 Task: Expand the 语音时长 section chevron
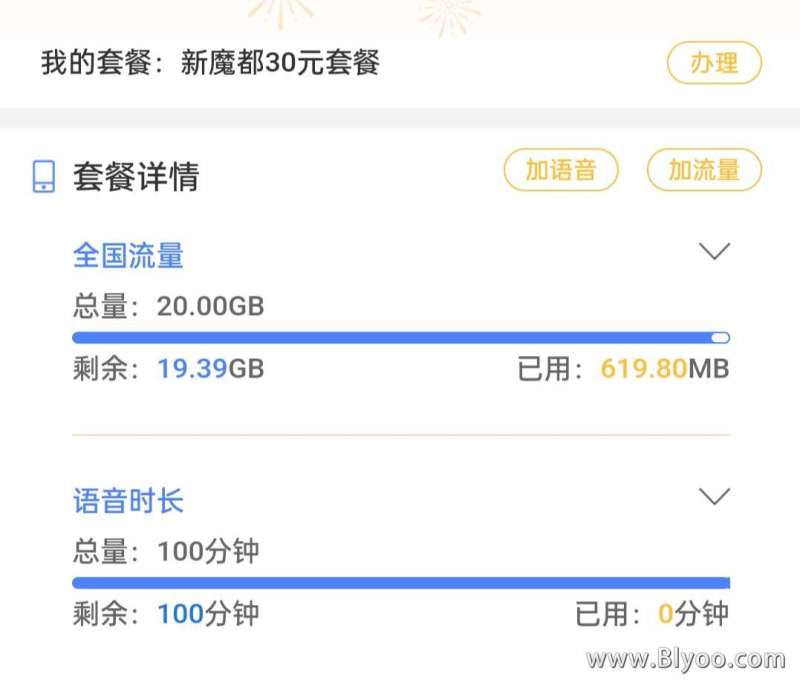pyautogui.click(x=714, y=496)
